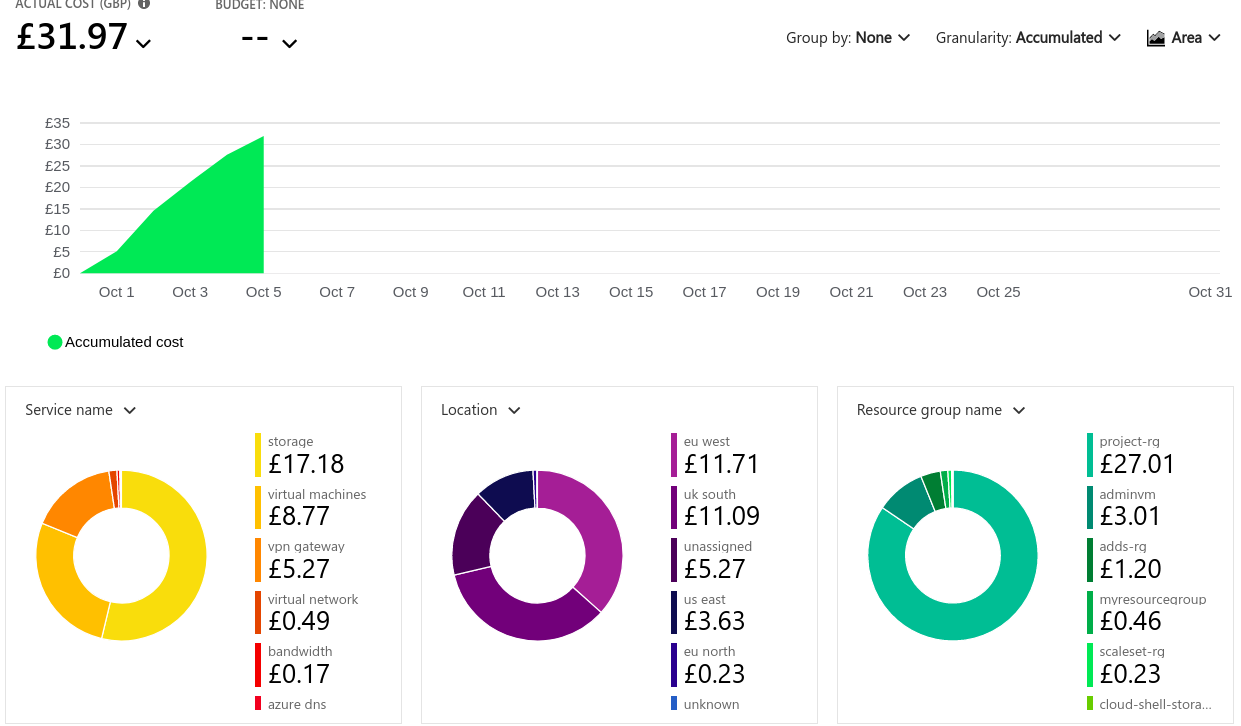Change the Resource group name chart grouping
1241x726 pixels.
tap(941, 410)
